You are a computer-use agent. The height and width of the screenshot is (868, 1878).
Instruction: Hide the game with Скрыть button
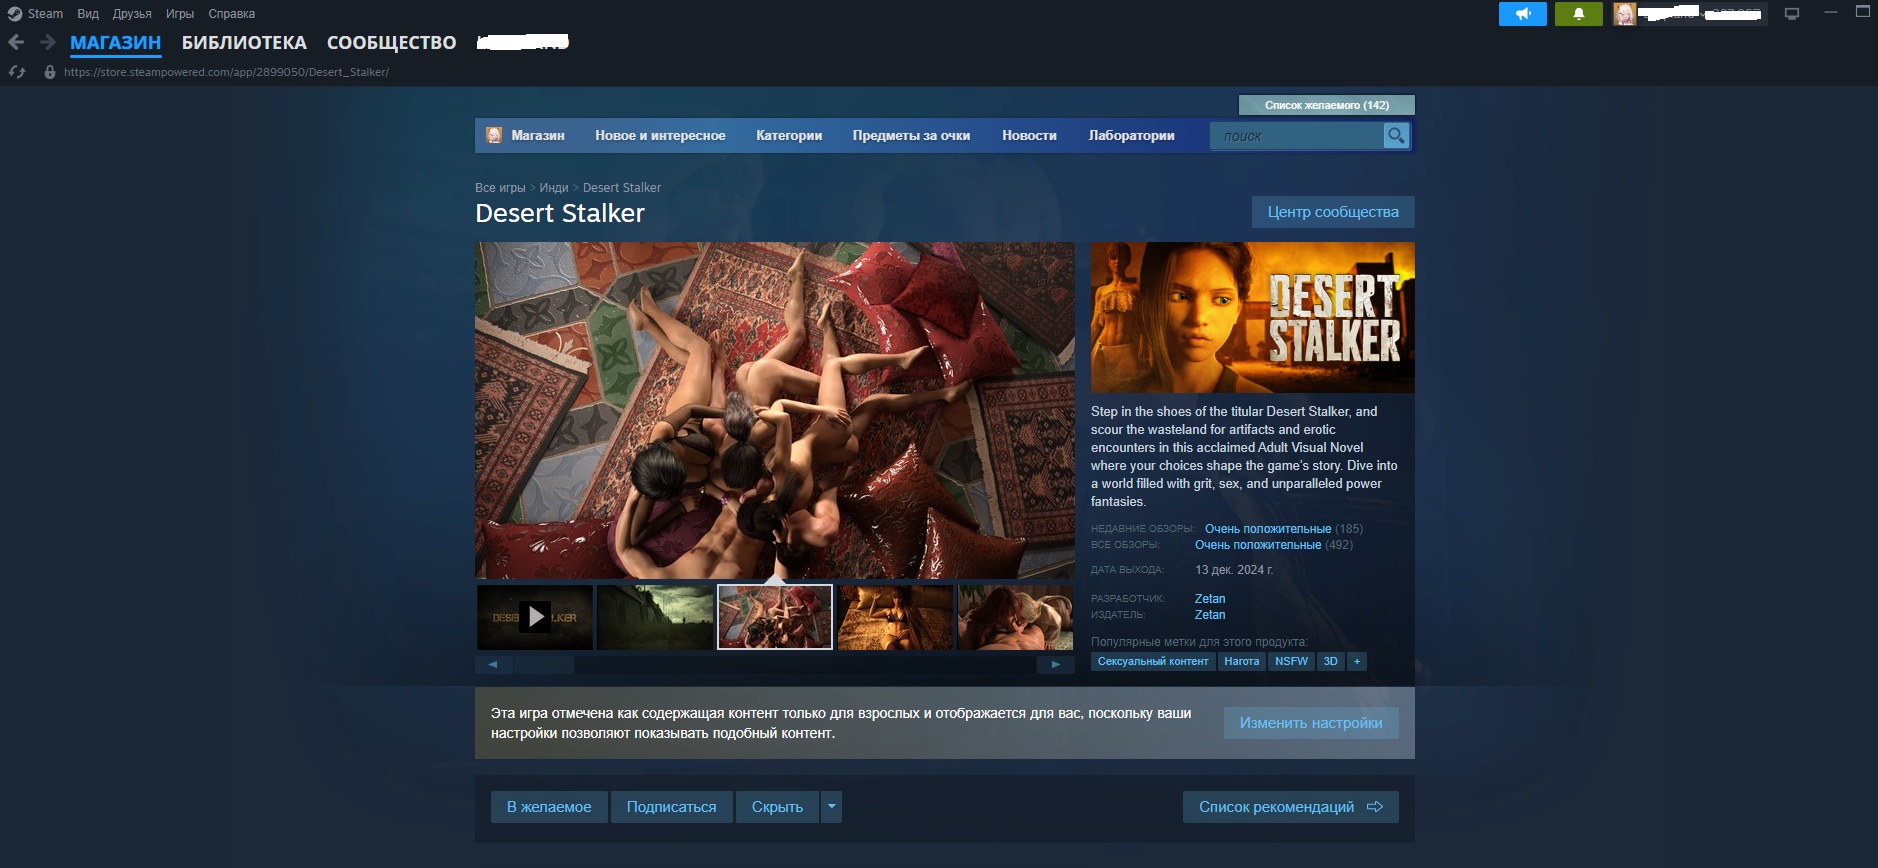pyautogui.click(x=777, y=807)
